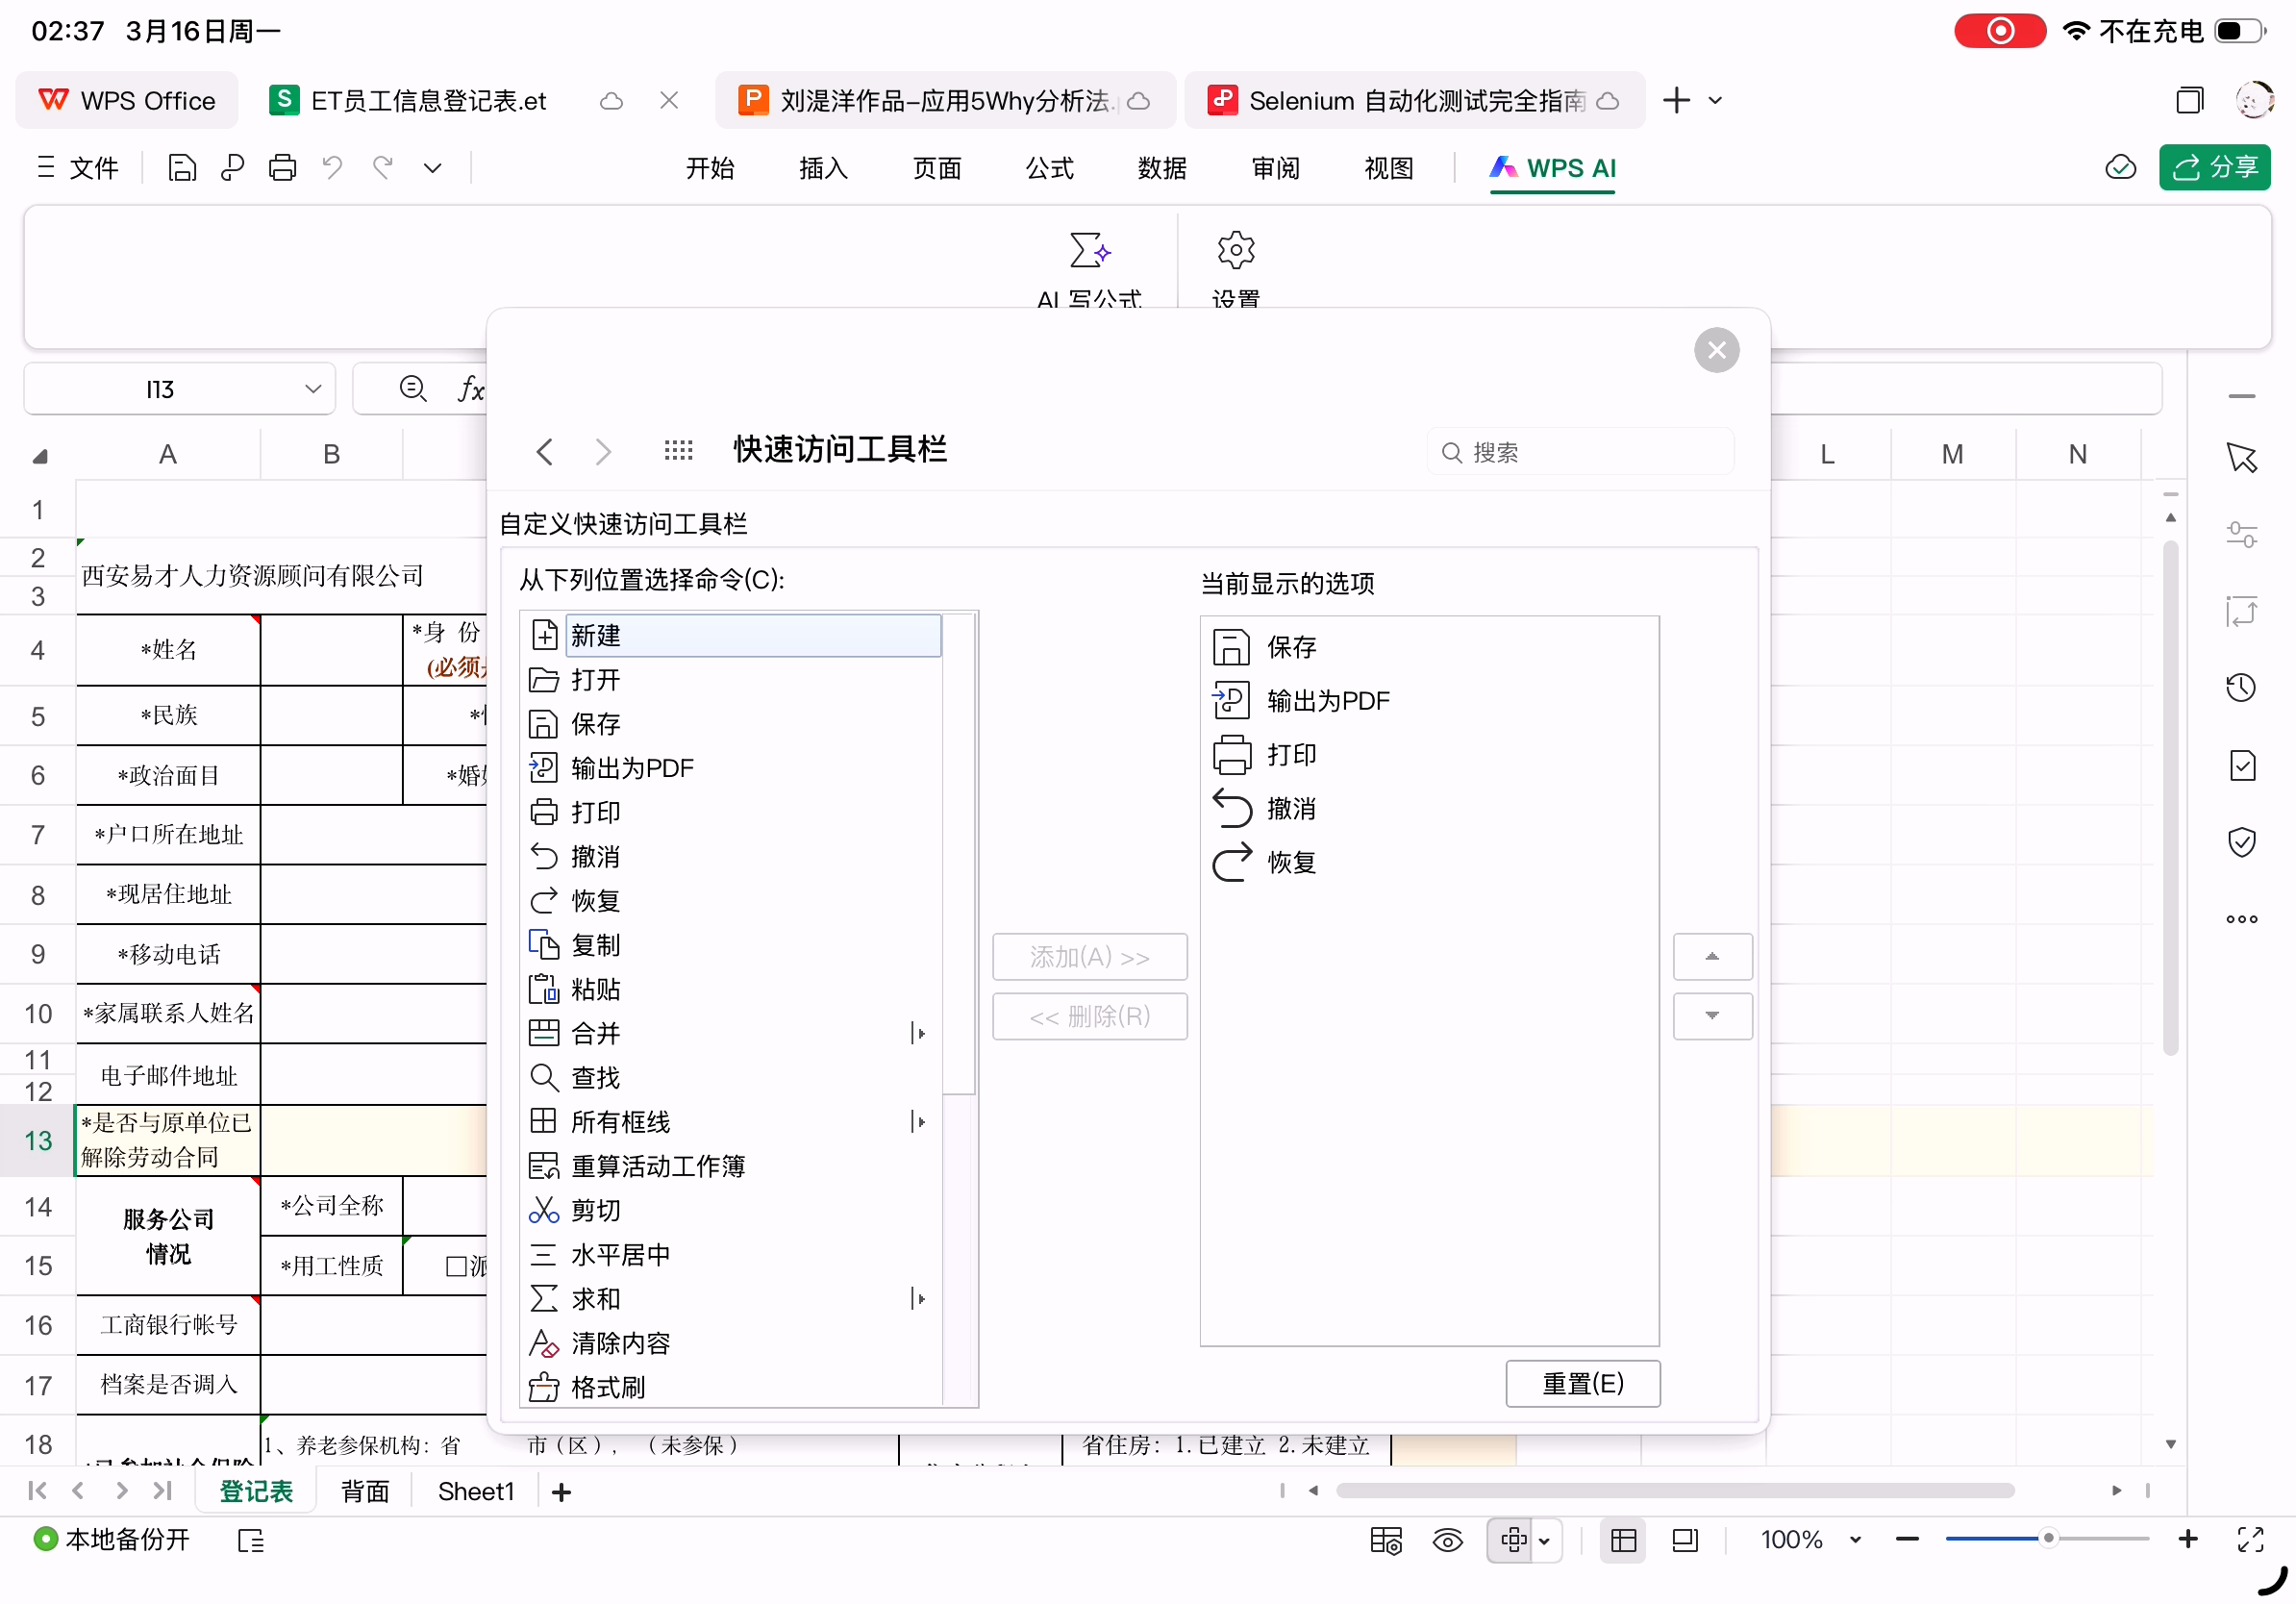
Task: Open the 数据 ribbon tab
Action: click(1162, 168)
